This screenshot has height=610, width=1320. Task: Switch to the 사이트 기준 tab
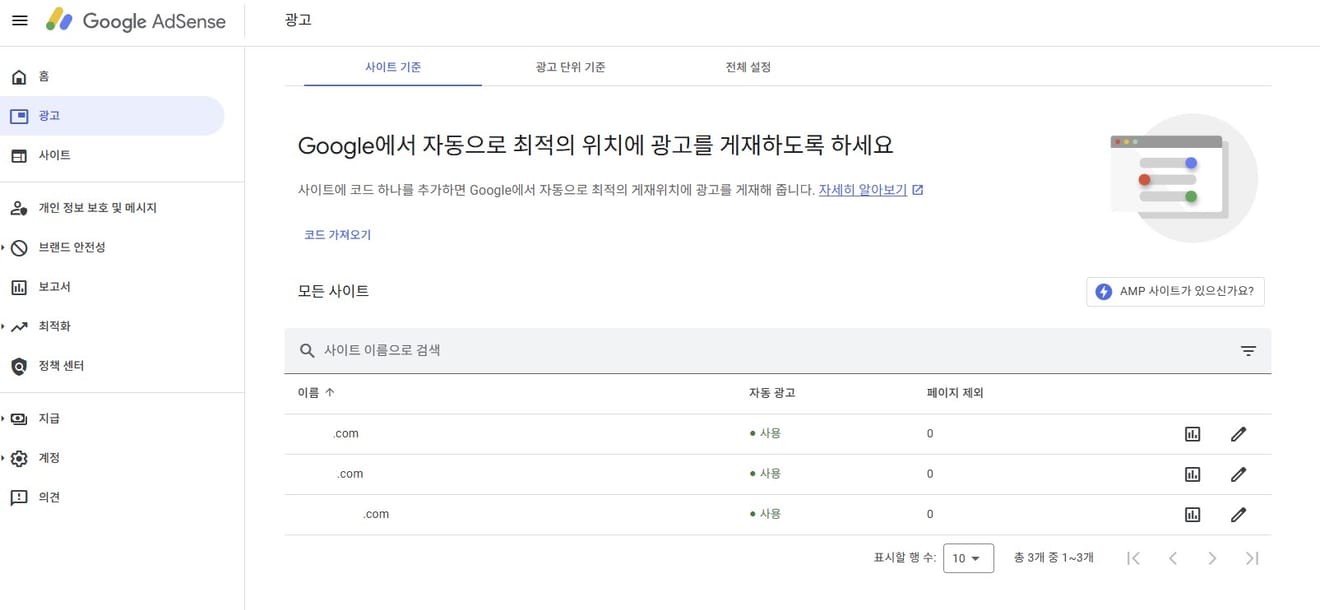pyautogui.click(x=393, y=67)
